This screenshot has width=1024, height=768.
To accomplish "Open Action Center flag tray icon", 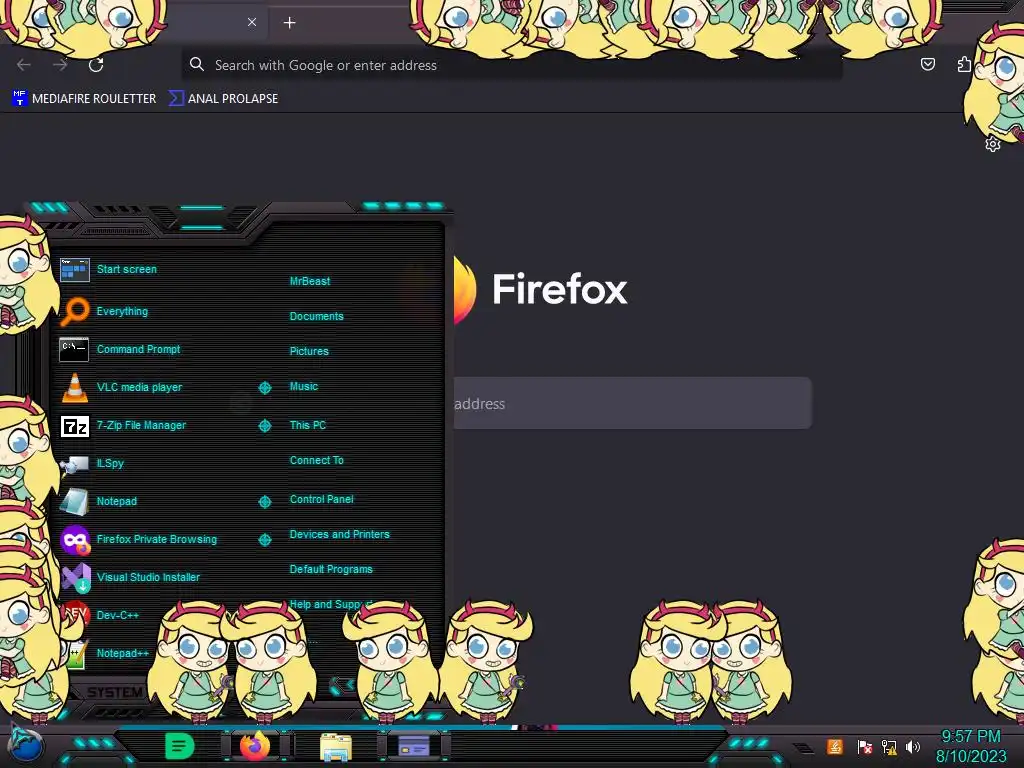I will coord(865,746).
